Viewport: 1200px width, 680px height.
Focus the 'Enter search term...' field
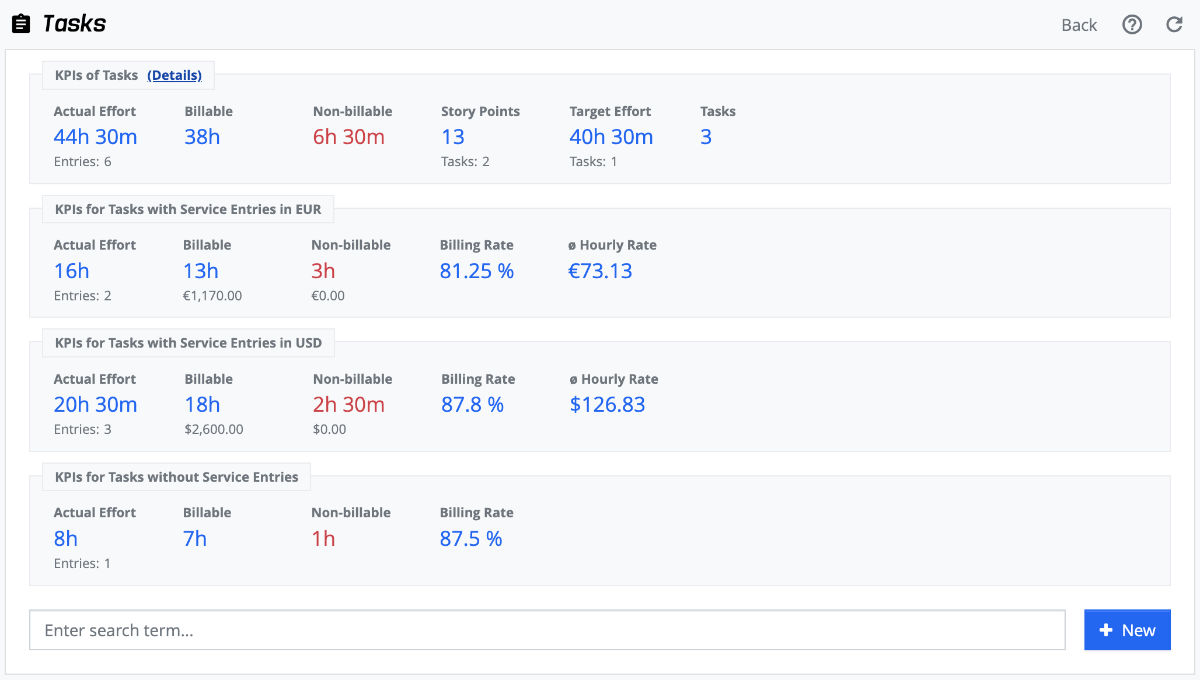point(547,630)
